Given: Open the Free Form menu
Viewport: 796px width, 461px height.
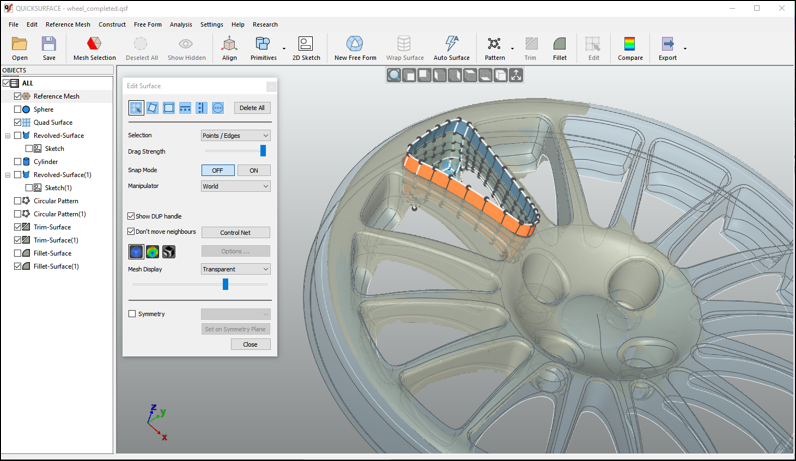Looking at the screenshot, I should coord(147,24).
